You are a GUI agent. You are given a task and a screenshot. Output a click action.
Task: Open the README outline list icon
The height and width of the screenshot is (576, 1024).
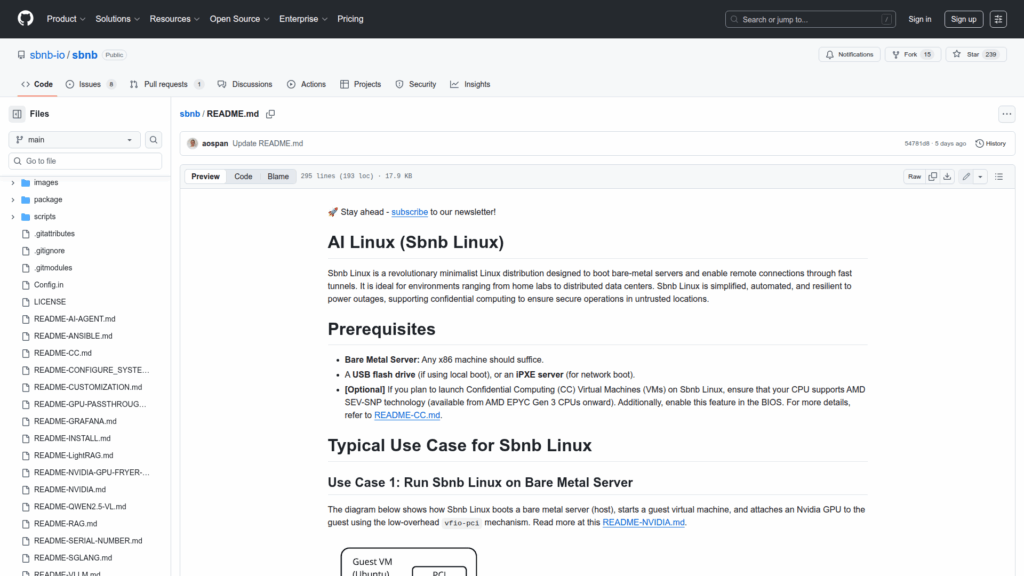[999, 176]
